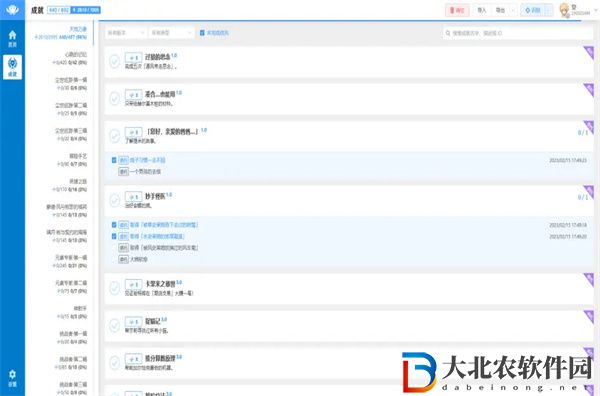Select the 挑战者·第一辑 category
This screenshot has width=600, height=396.
tap(60, 337)
